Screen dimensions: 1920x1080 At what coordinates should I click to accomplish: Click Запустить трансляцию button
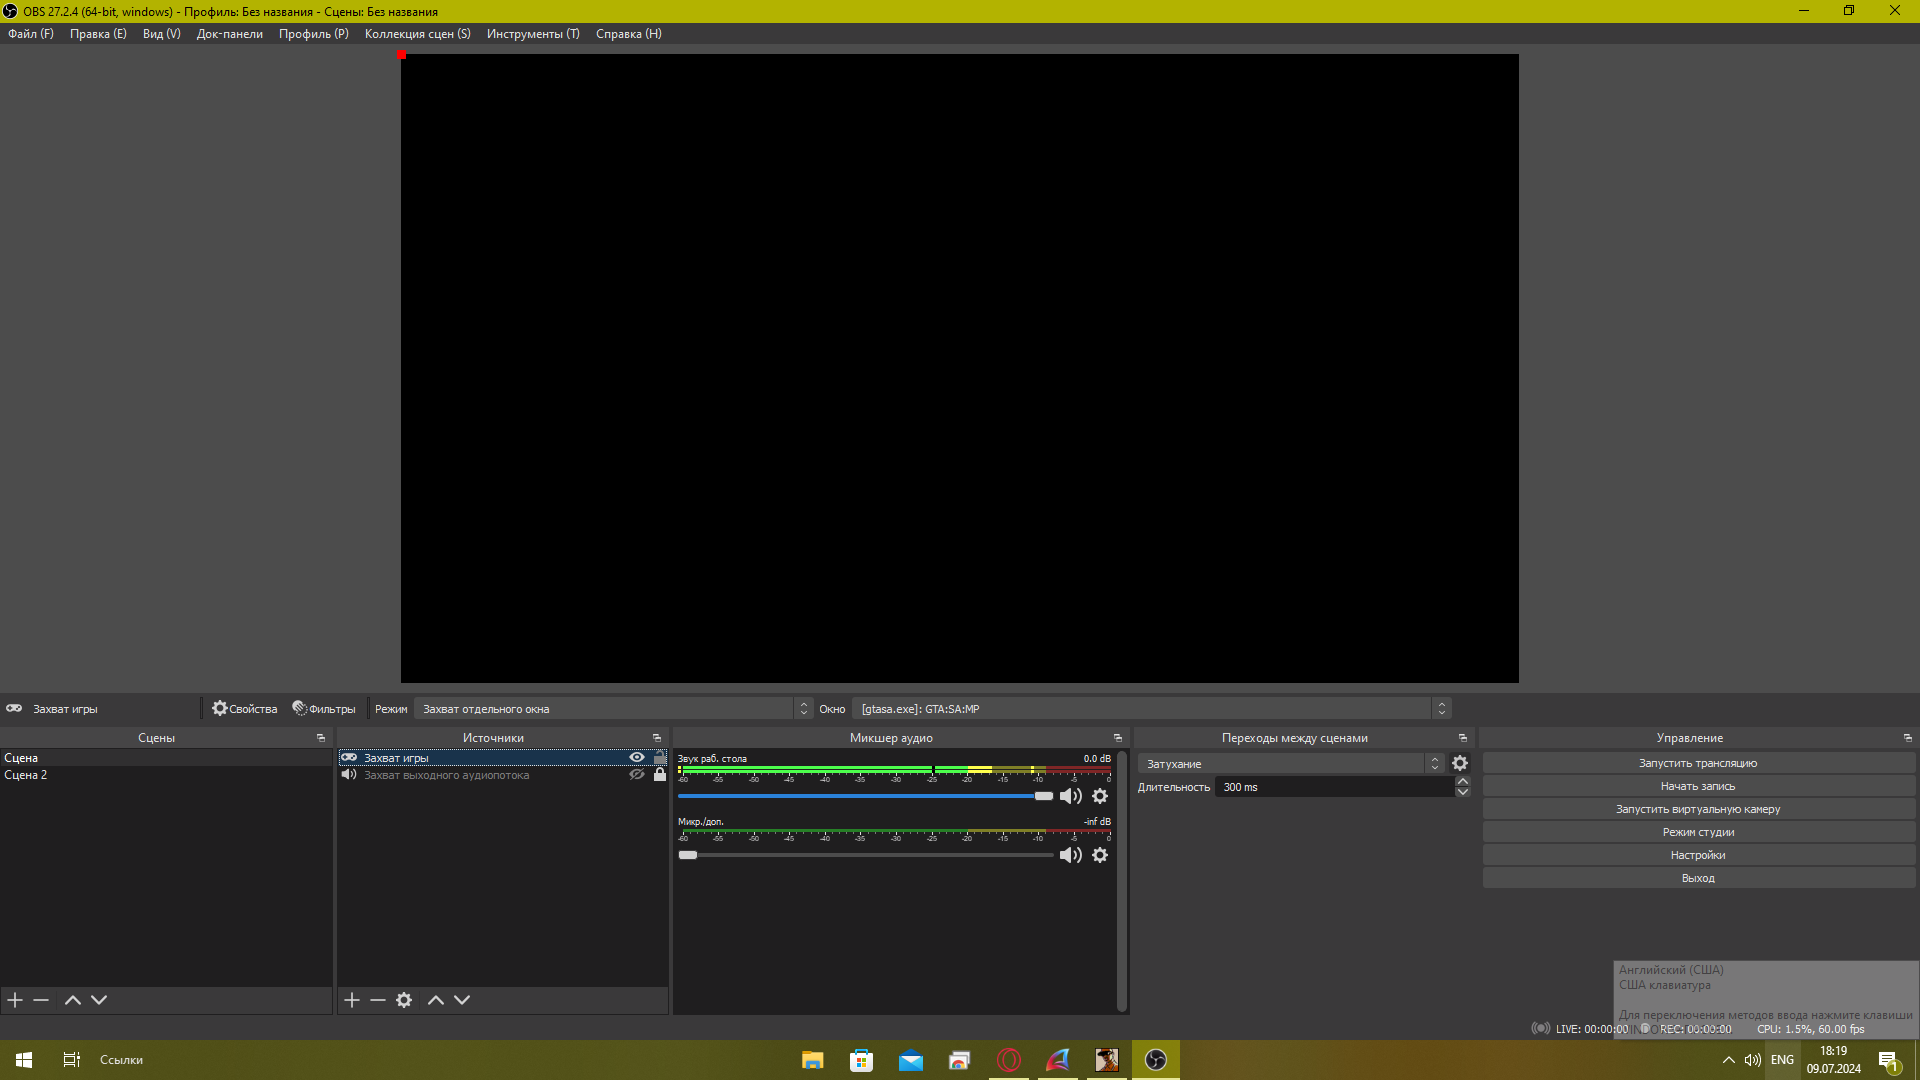tap(1698, 763)
